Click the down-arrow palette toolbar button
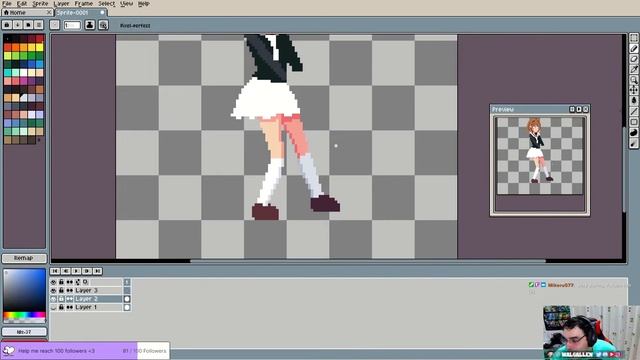The height and width of the screenshot is (360, 640). (18, 25)
